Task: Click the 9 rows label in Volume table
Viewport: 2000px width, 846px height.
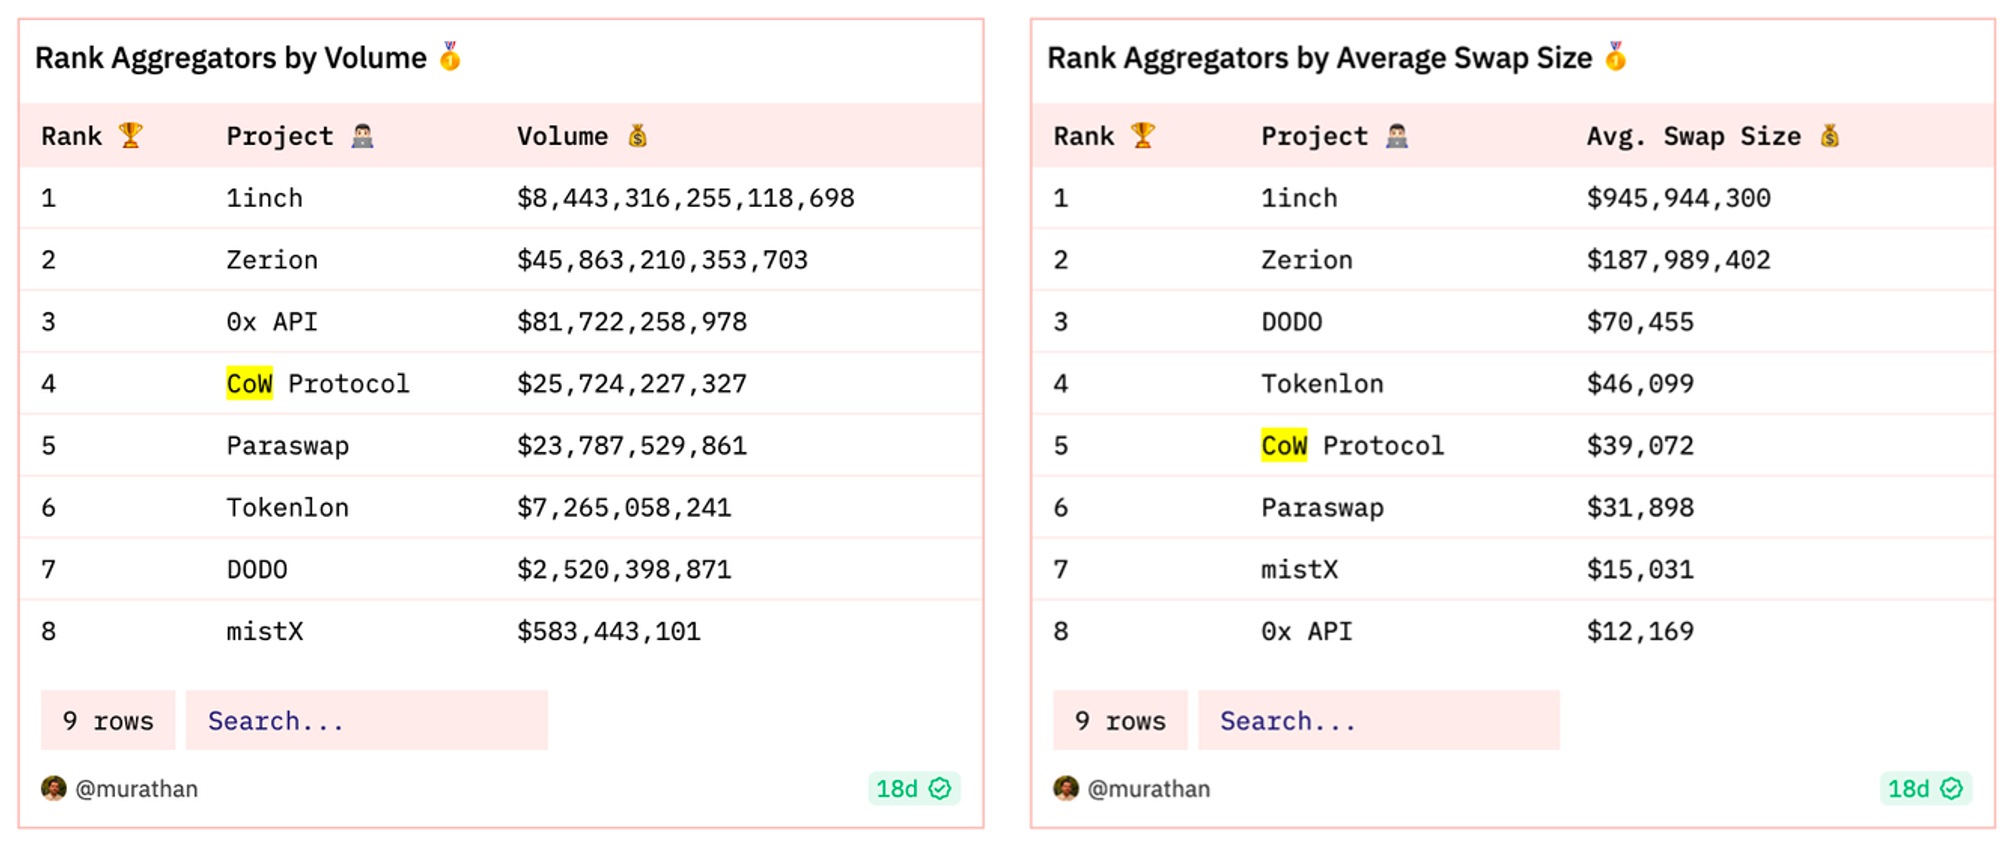Action: click(108, 720)
